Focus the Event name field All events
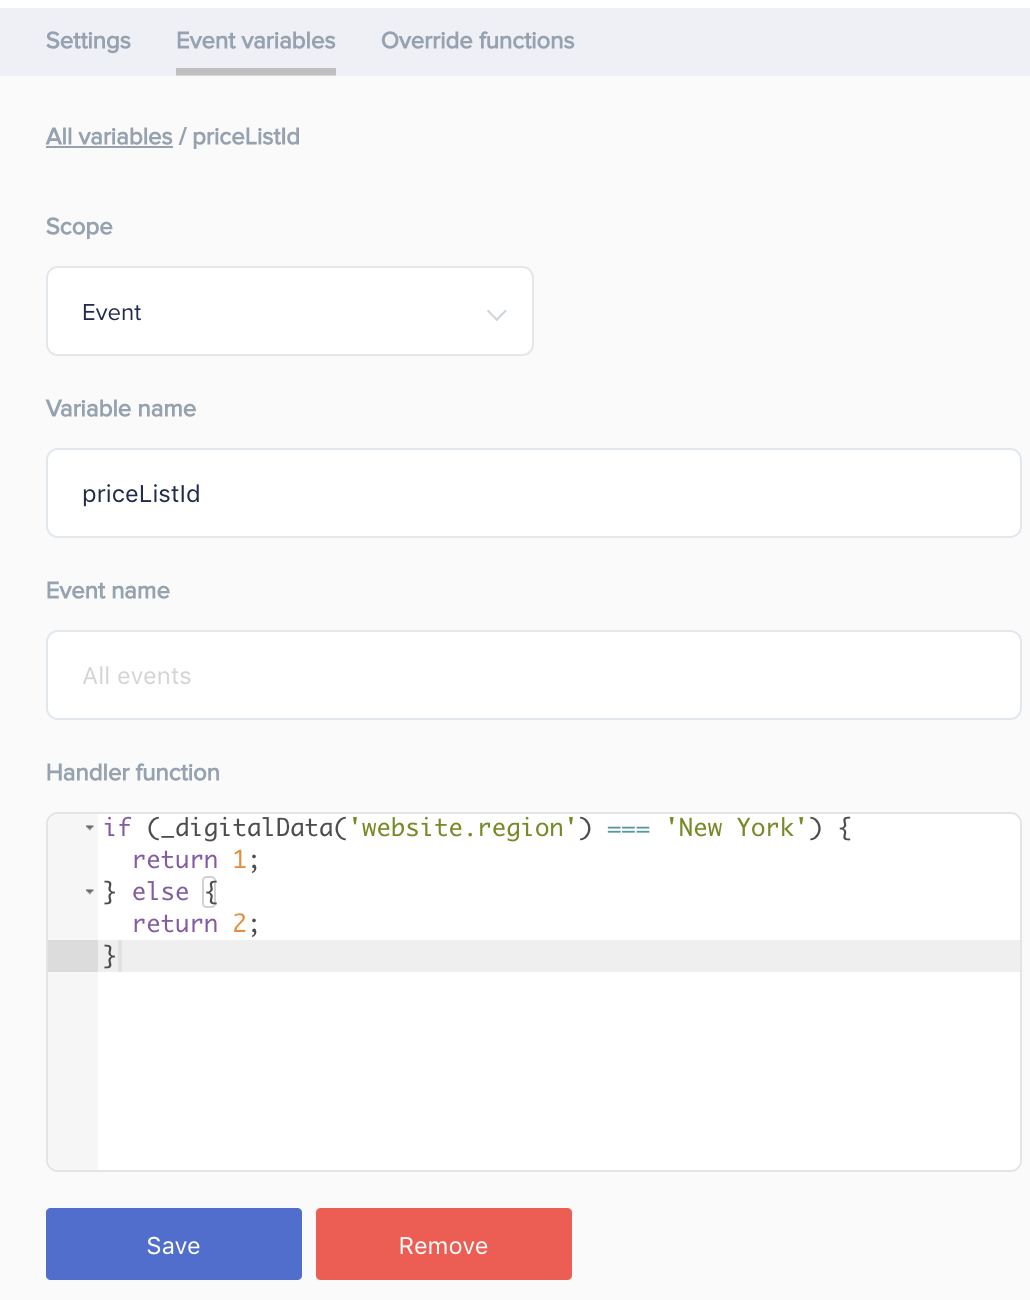Viewport: 1030px width, 1300px height. pos(534,675)
